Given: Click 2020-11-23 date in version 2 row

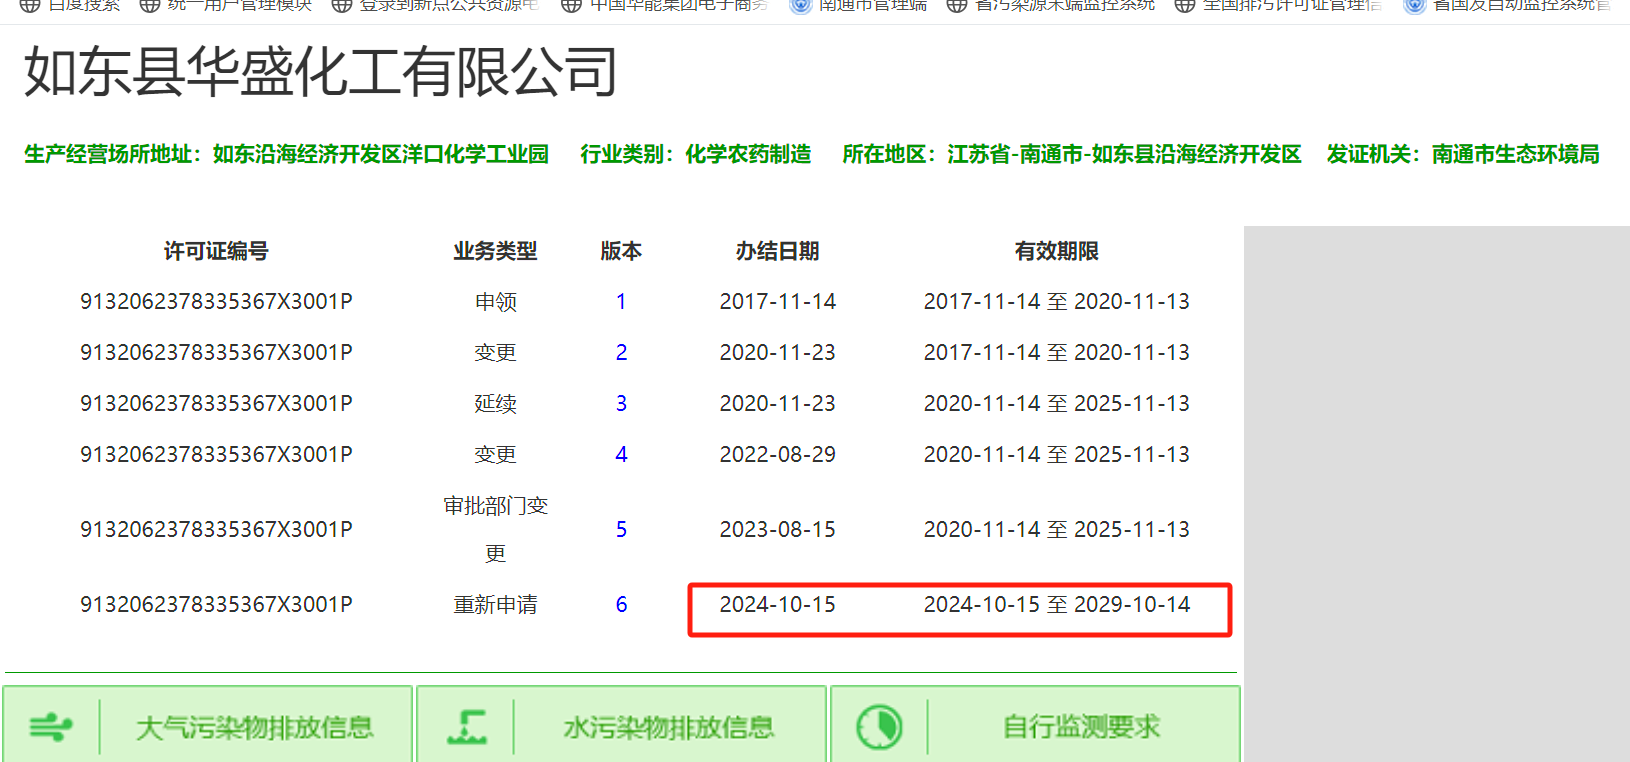Looking at the screenshot, I should point(778,353).
